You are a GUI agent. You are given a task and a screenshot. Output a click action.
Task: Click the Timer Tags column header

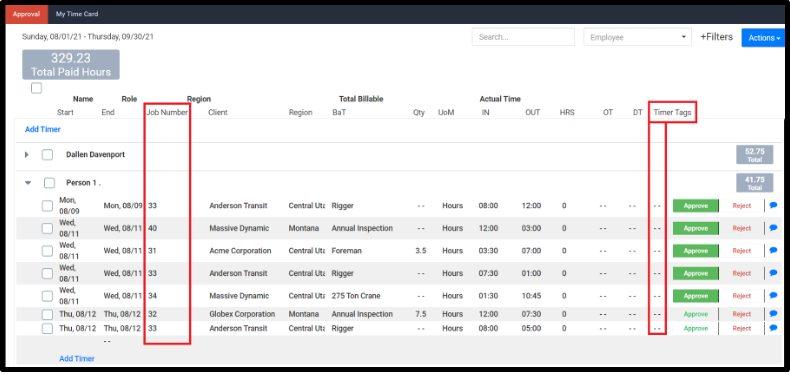click(672, 112)
